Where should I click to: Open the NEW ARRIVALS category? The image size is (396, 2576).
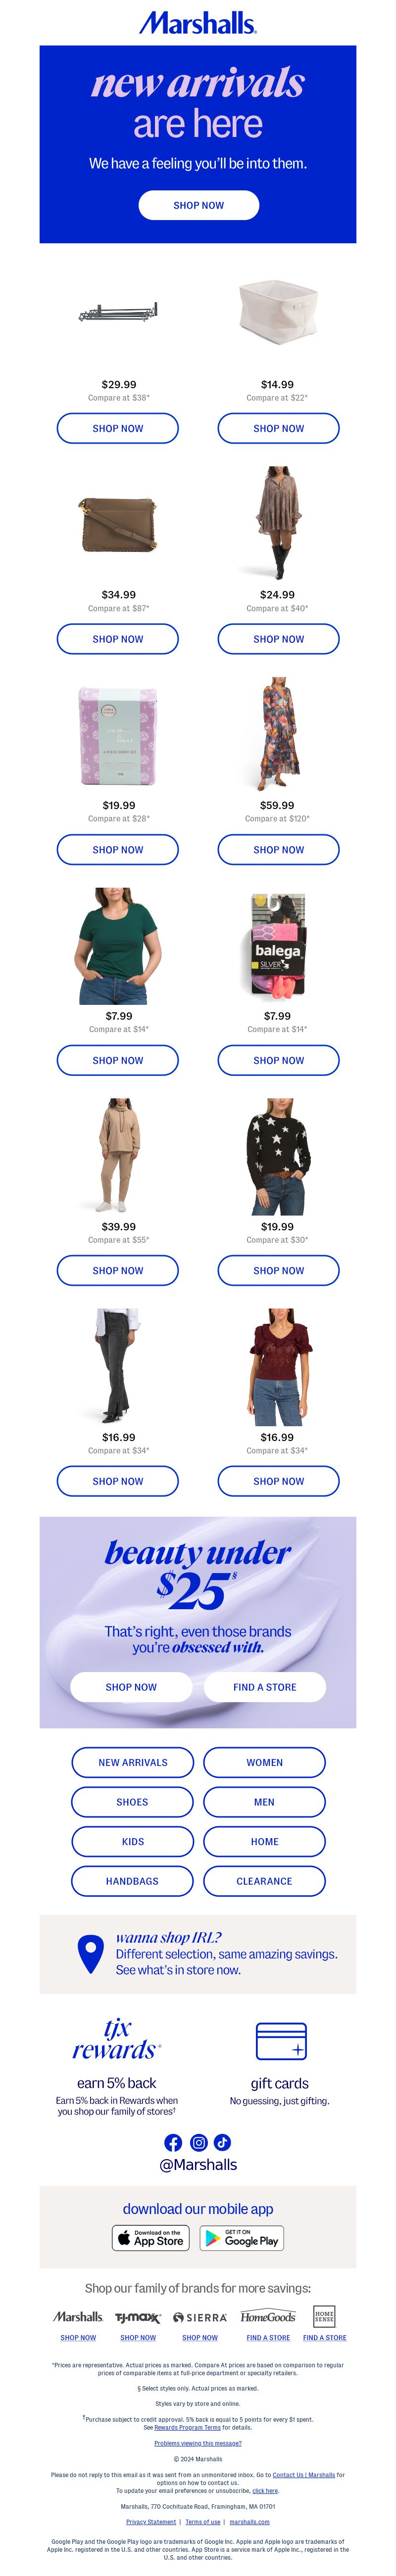click(x=133, y=1763)
